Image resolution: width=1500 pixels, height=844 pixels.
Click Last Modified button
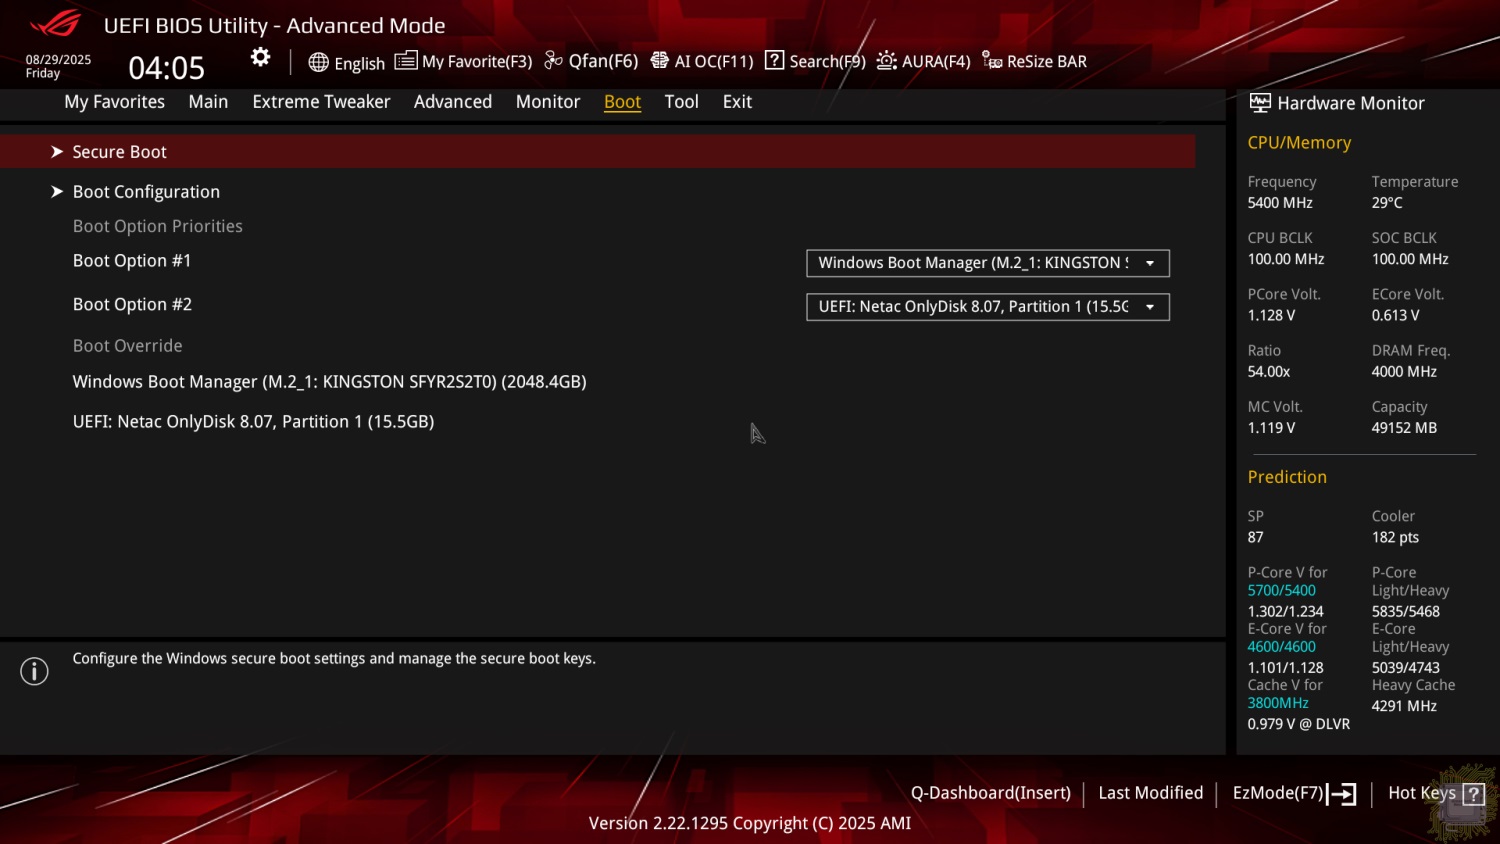coord(1150,793)
